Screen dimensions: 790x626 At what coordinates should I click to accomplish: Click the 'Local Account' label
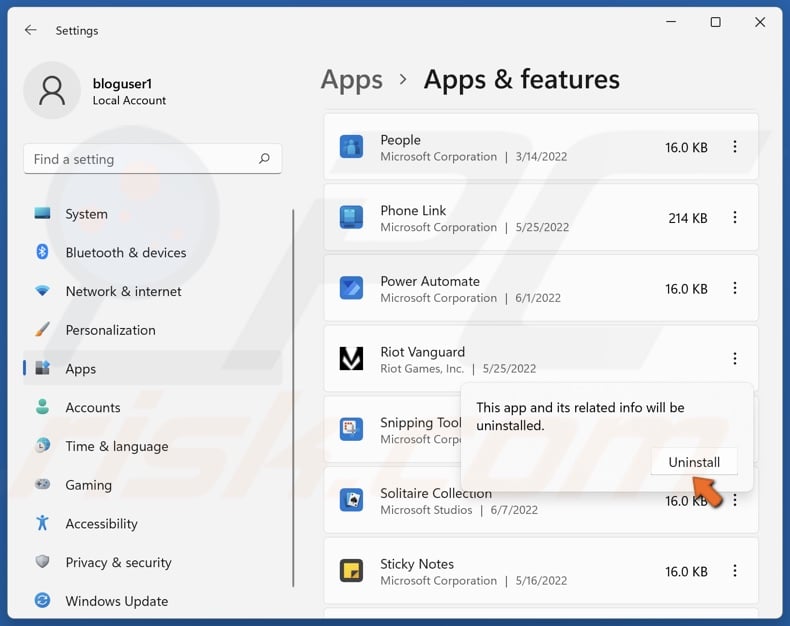129,100
